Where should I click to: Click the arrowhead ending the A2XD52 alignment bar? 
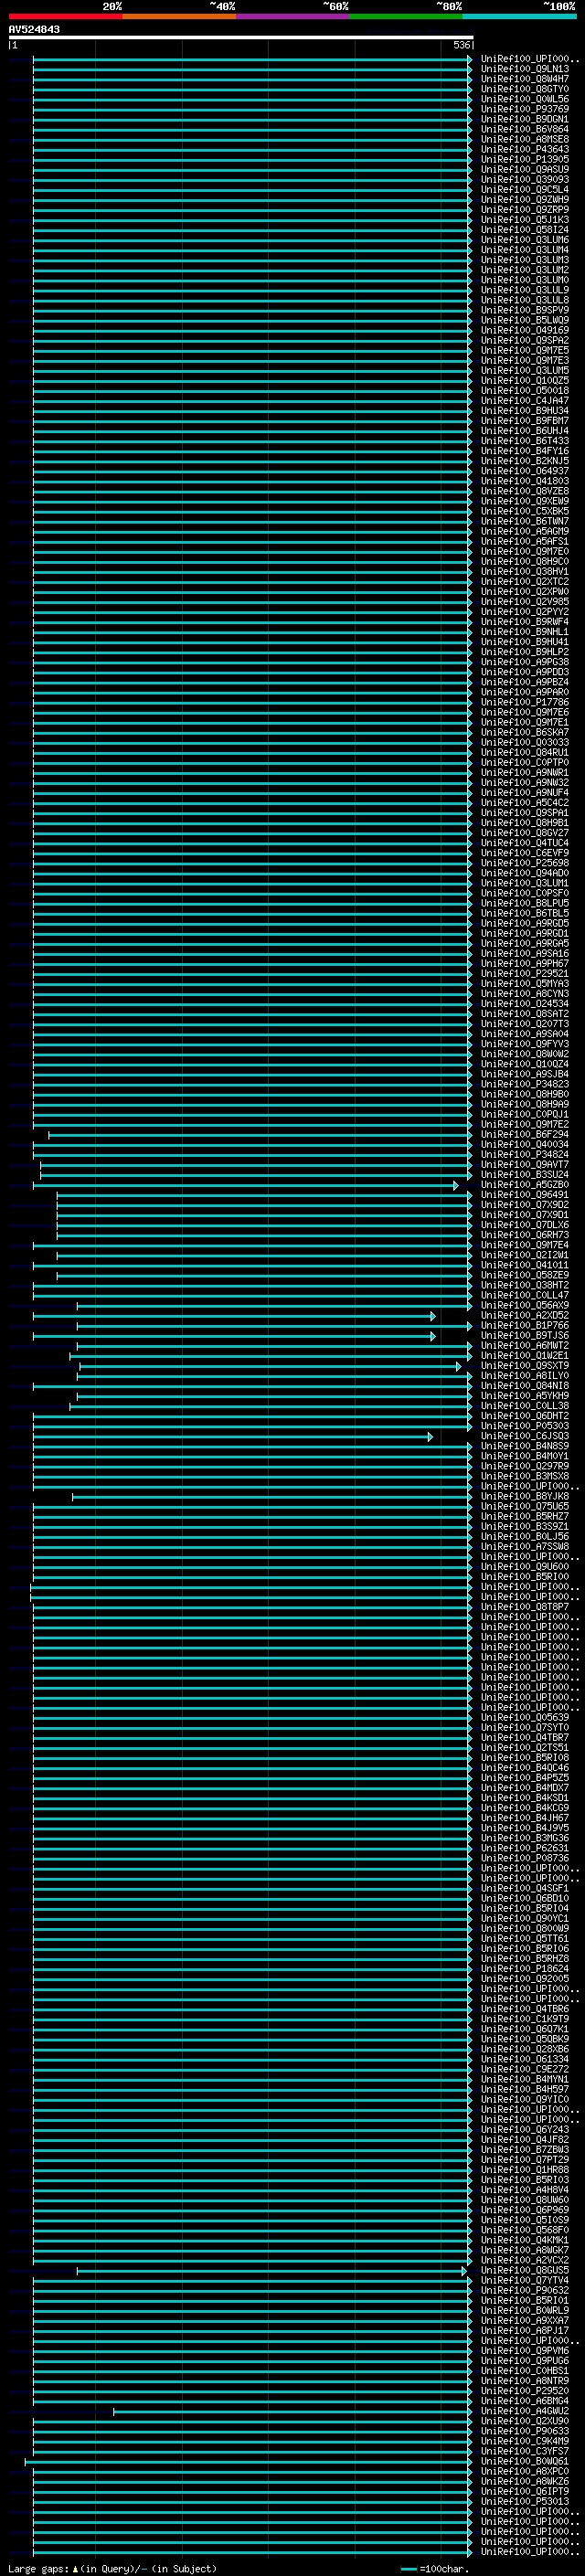pyautogui.click(x=433, y=1315)
